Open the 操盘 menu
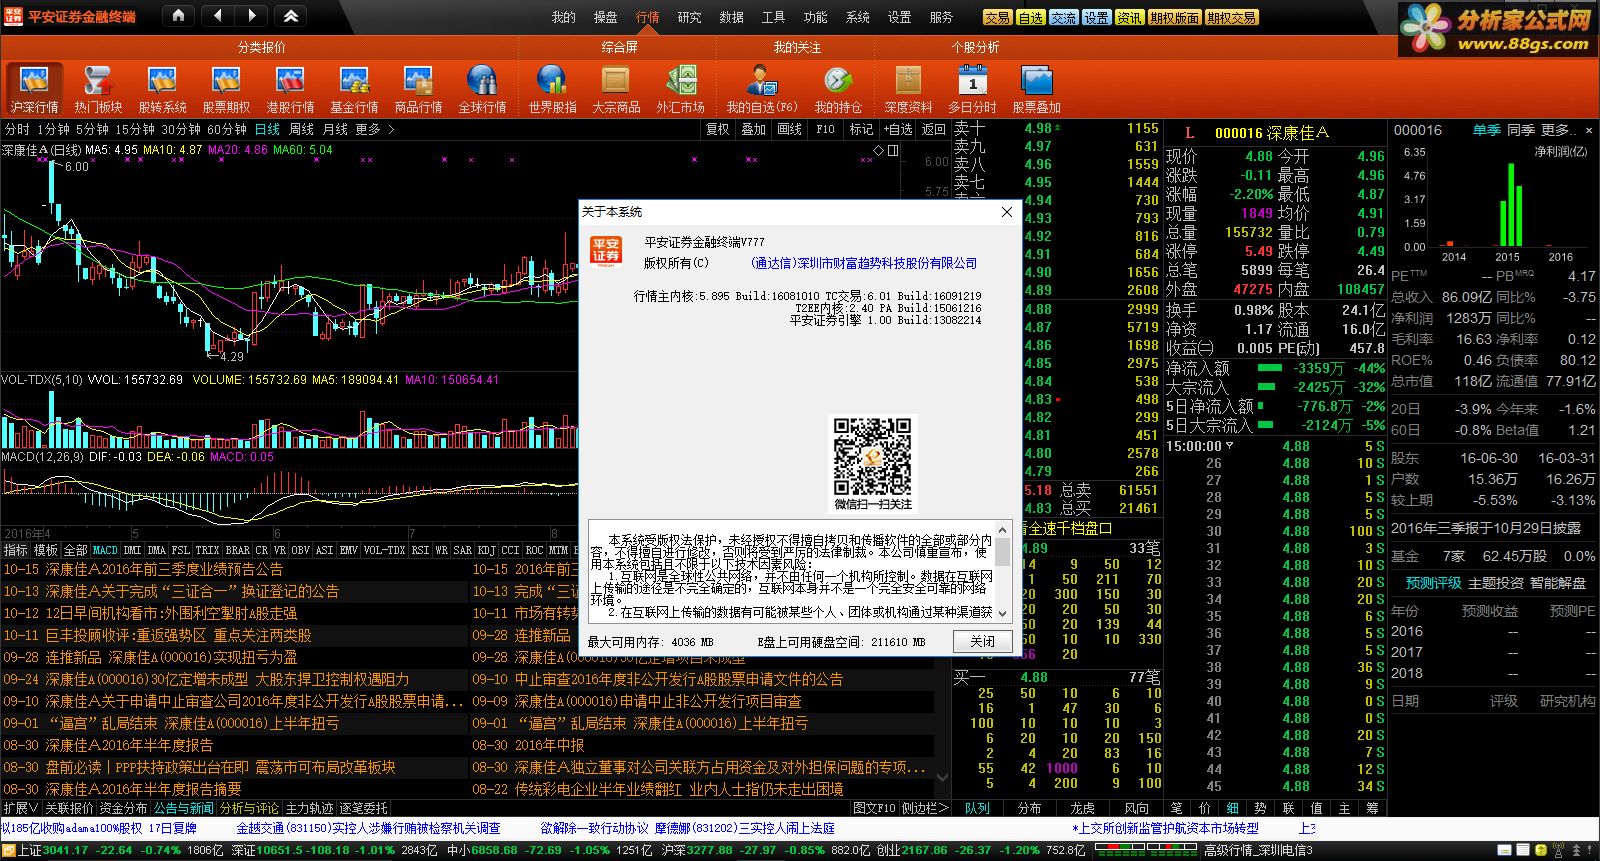 606,17
